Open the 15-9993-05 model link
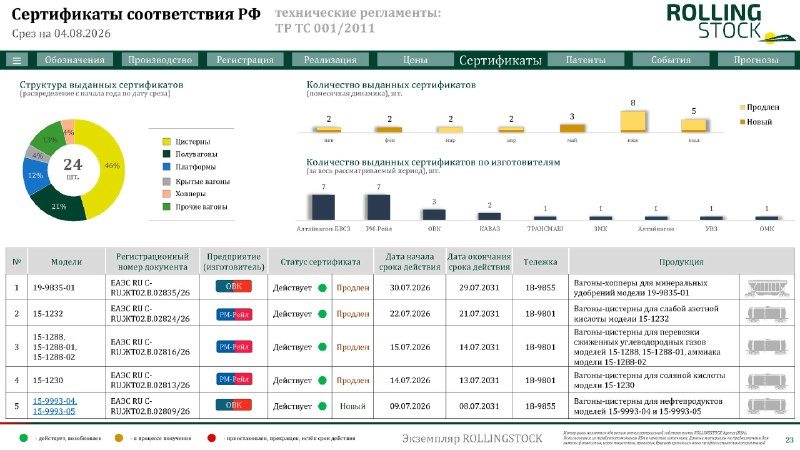The width and height of the screenshot is (800, 450). 54,411
